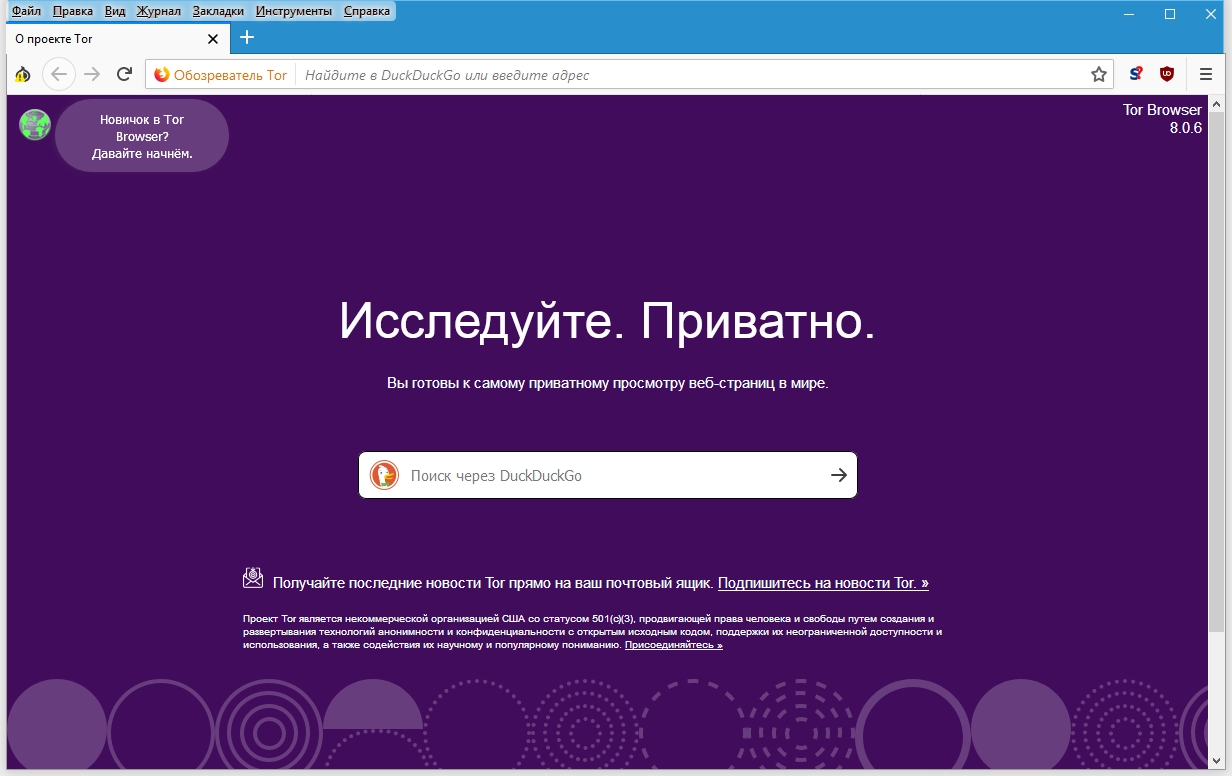
Task: Focus the 'Поиск через DuckDuckGo' search field
Action: 610,476
